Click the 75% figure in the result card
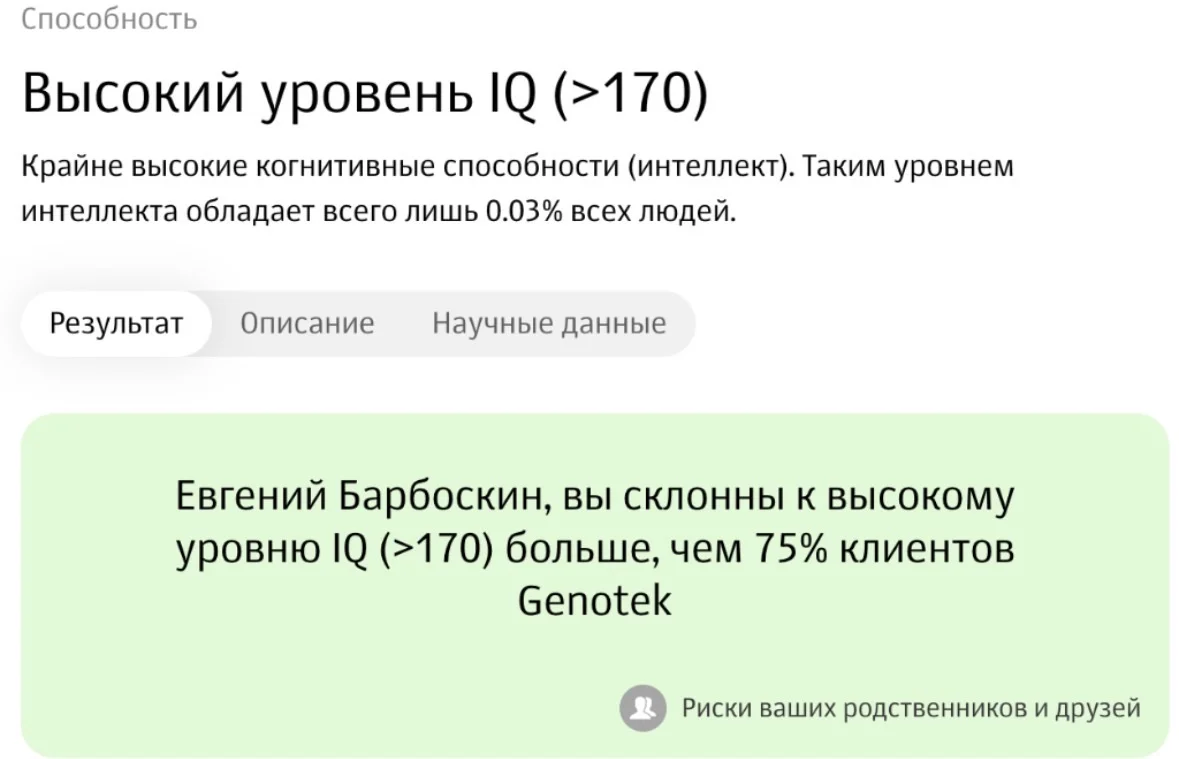This screenshot has height=759, width=1179. click(790, 548)
